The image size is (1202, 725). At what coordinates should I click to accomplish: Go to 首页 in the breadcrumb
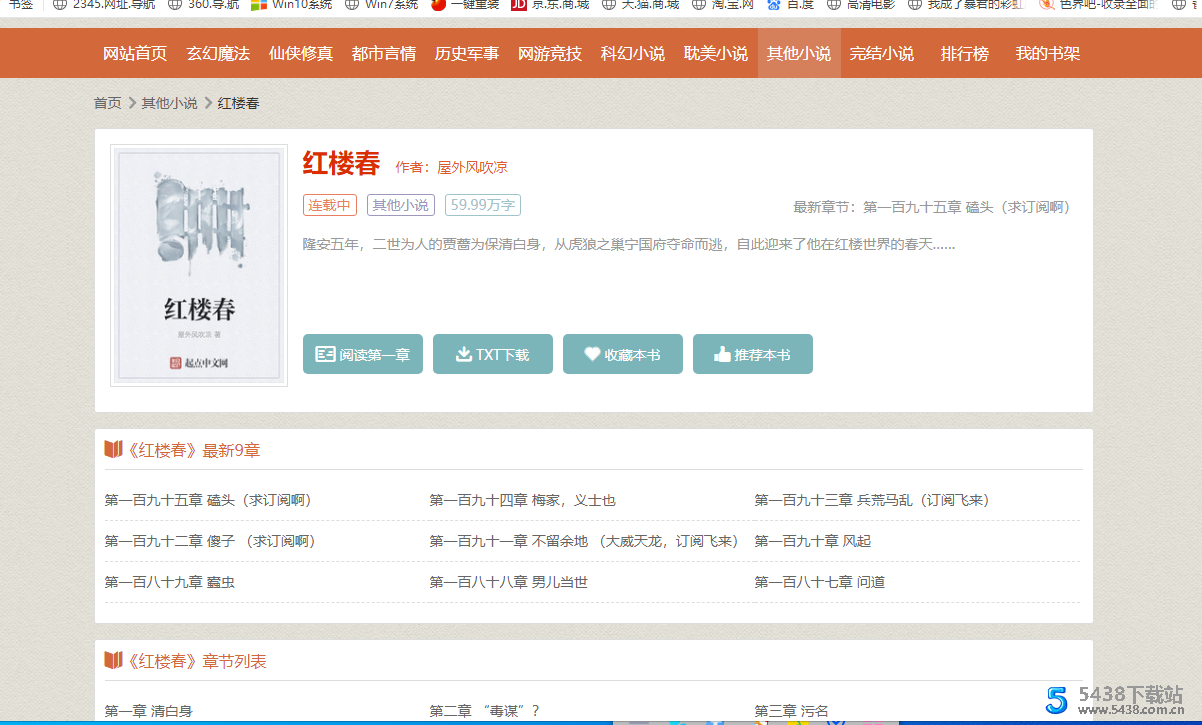[107, 103]
